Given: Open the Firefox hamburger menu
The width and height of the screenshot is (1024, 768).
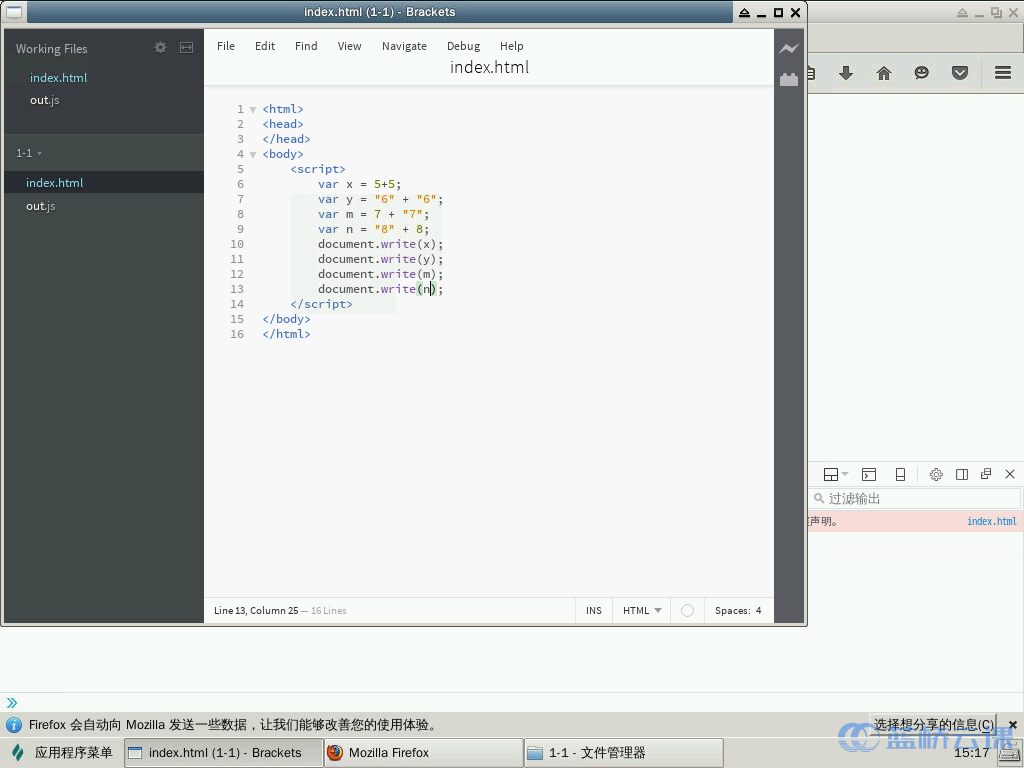Looking at the screenshot, I should tap(1002, 73).
